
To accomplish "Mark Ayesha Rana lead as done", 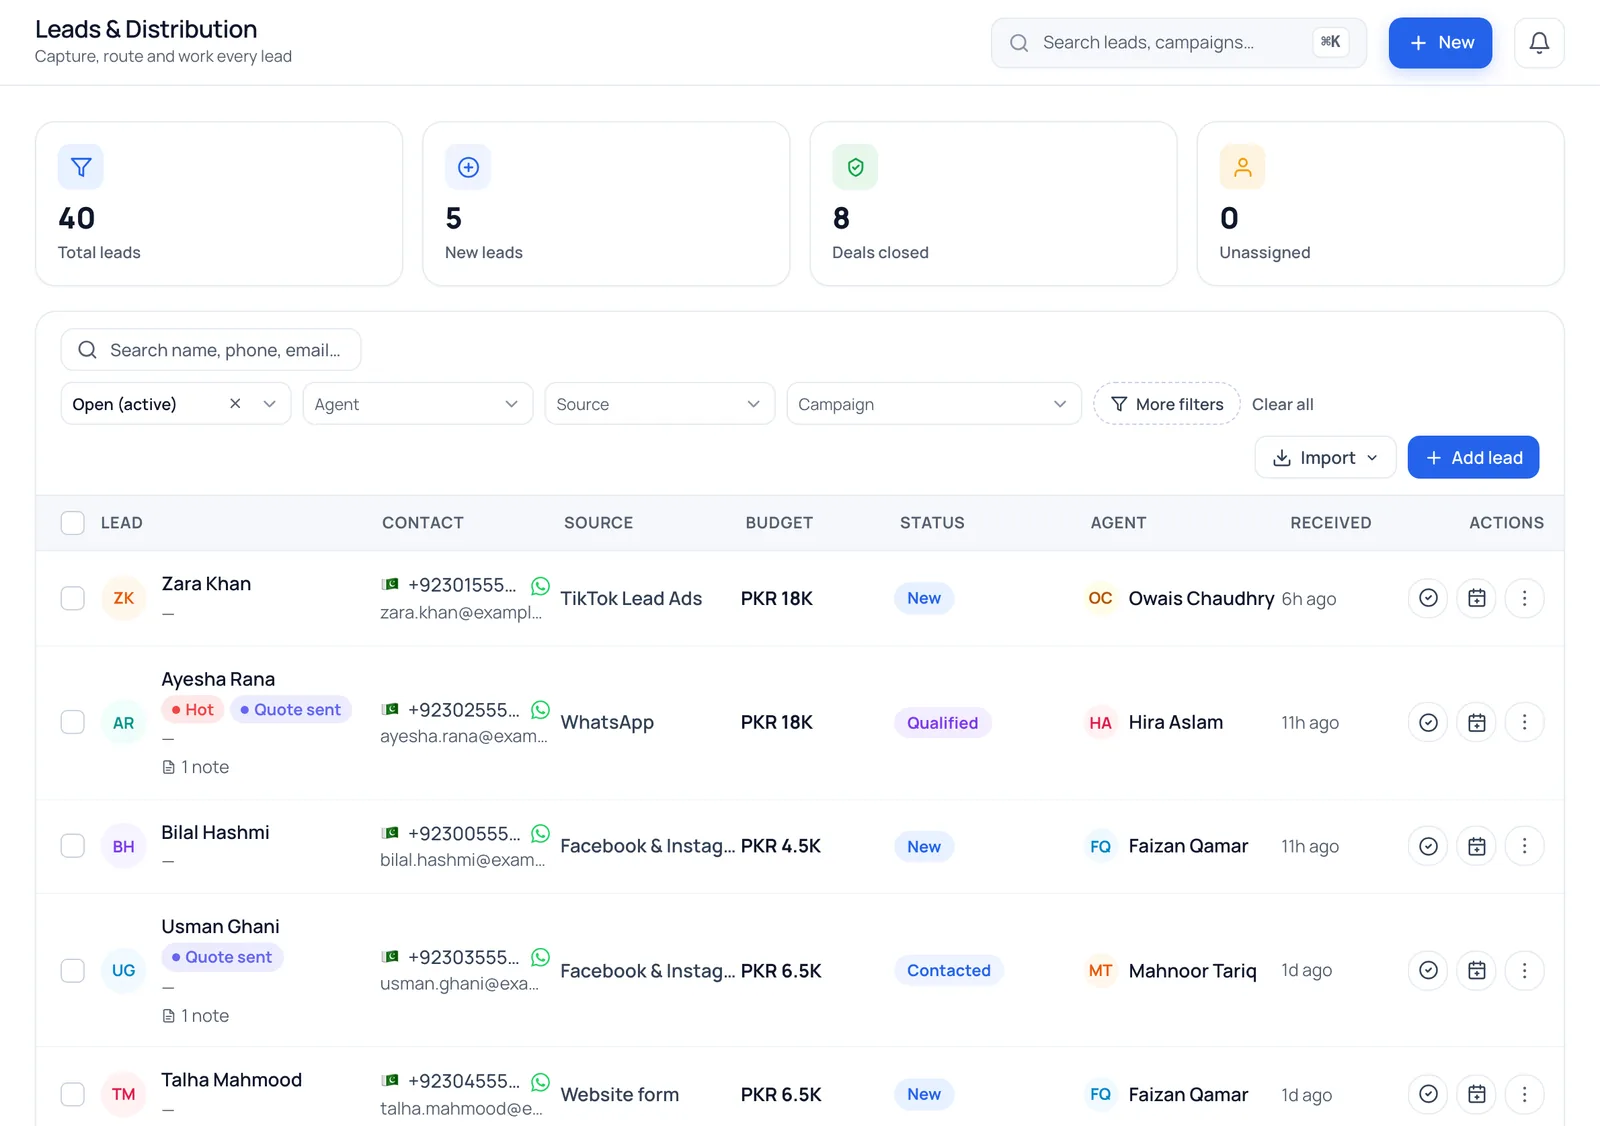I will 1428,722.
